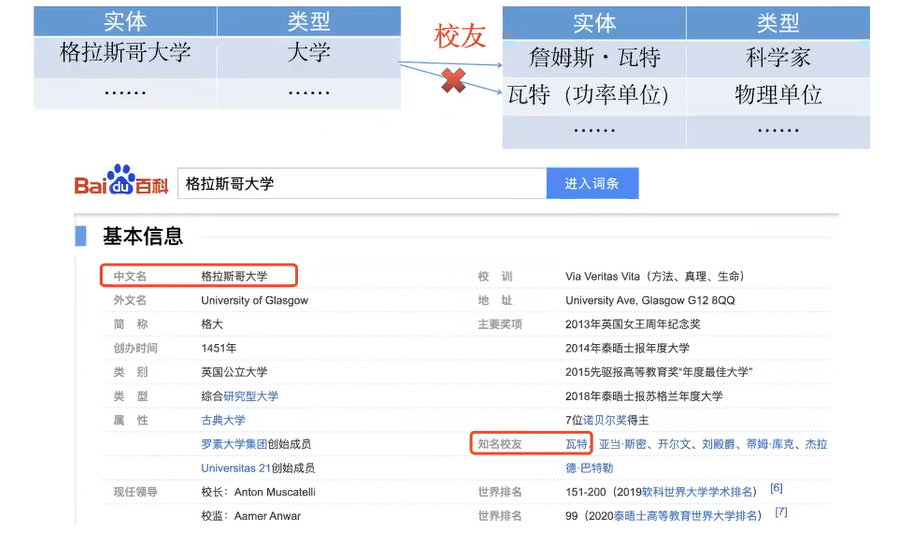This screenshot has height=548, width=904.
Task: Click the 开尔文 alumni link
Action: [x=675, y=444]
